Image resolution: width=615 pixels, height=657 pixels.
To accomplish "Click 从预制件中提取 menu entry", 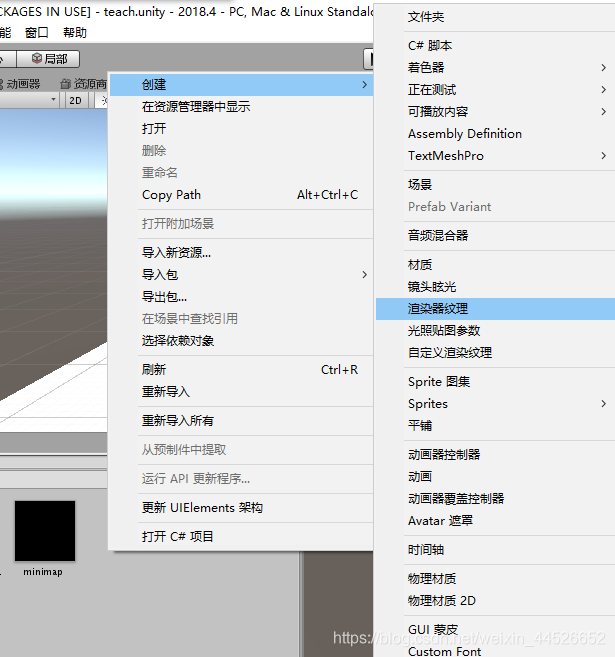I will click(241, 450).
